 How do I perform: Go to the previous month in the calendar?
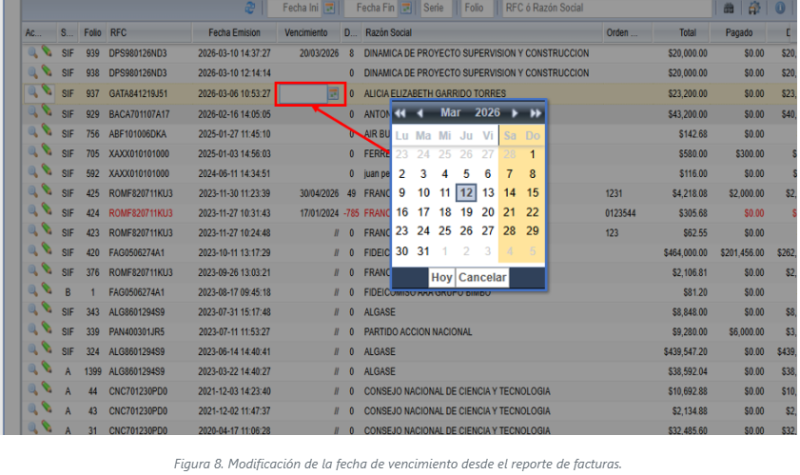click(420, 113)
